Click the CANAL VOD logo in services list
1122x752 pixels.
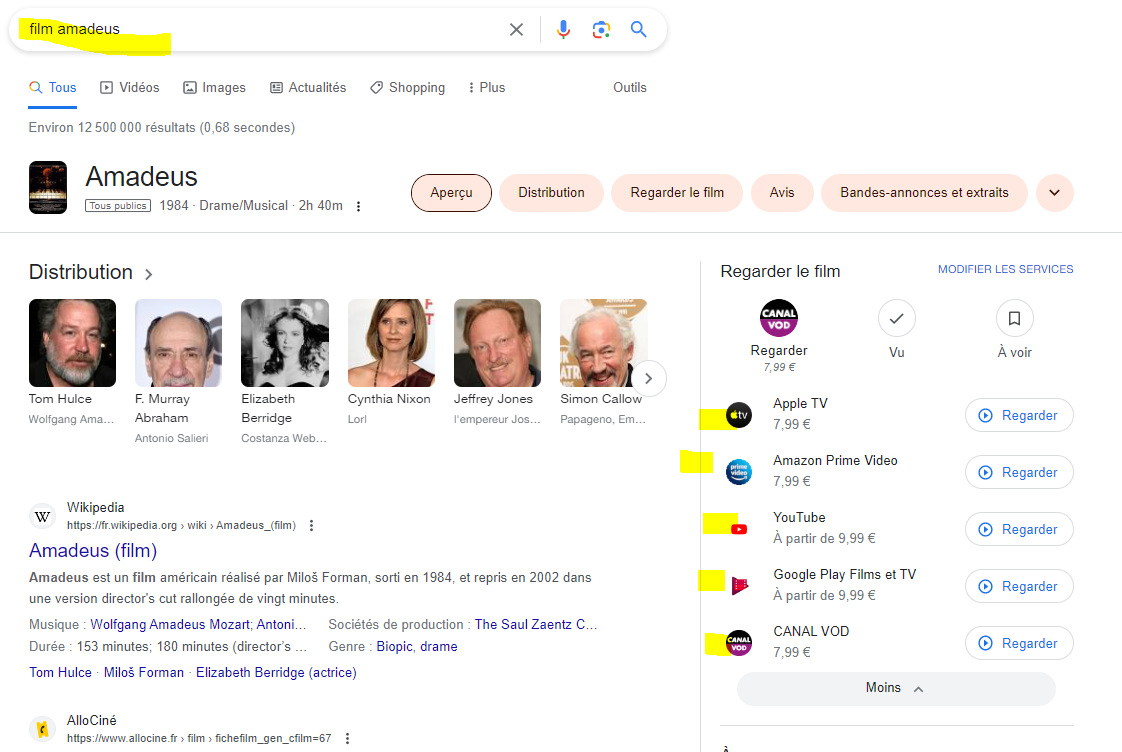pos(739,643)
